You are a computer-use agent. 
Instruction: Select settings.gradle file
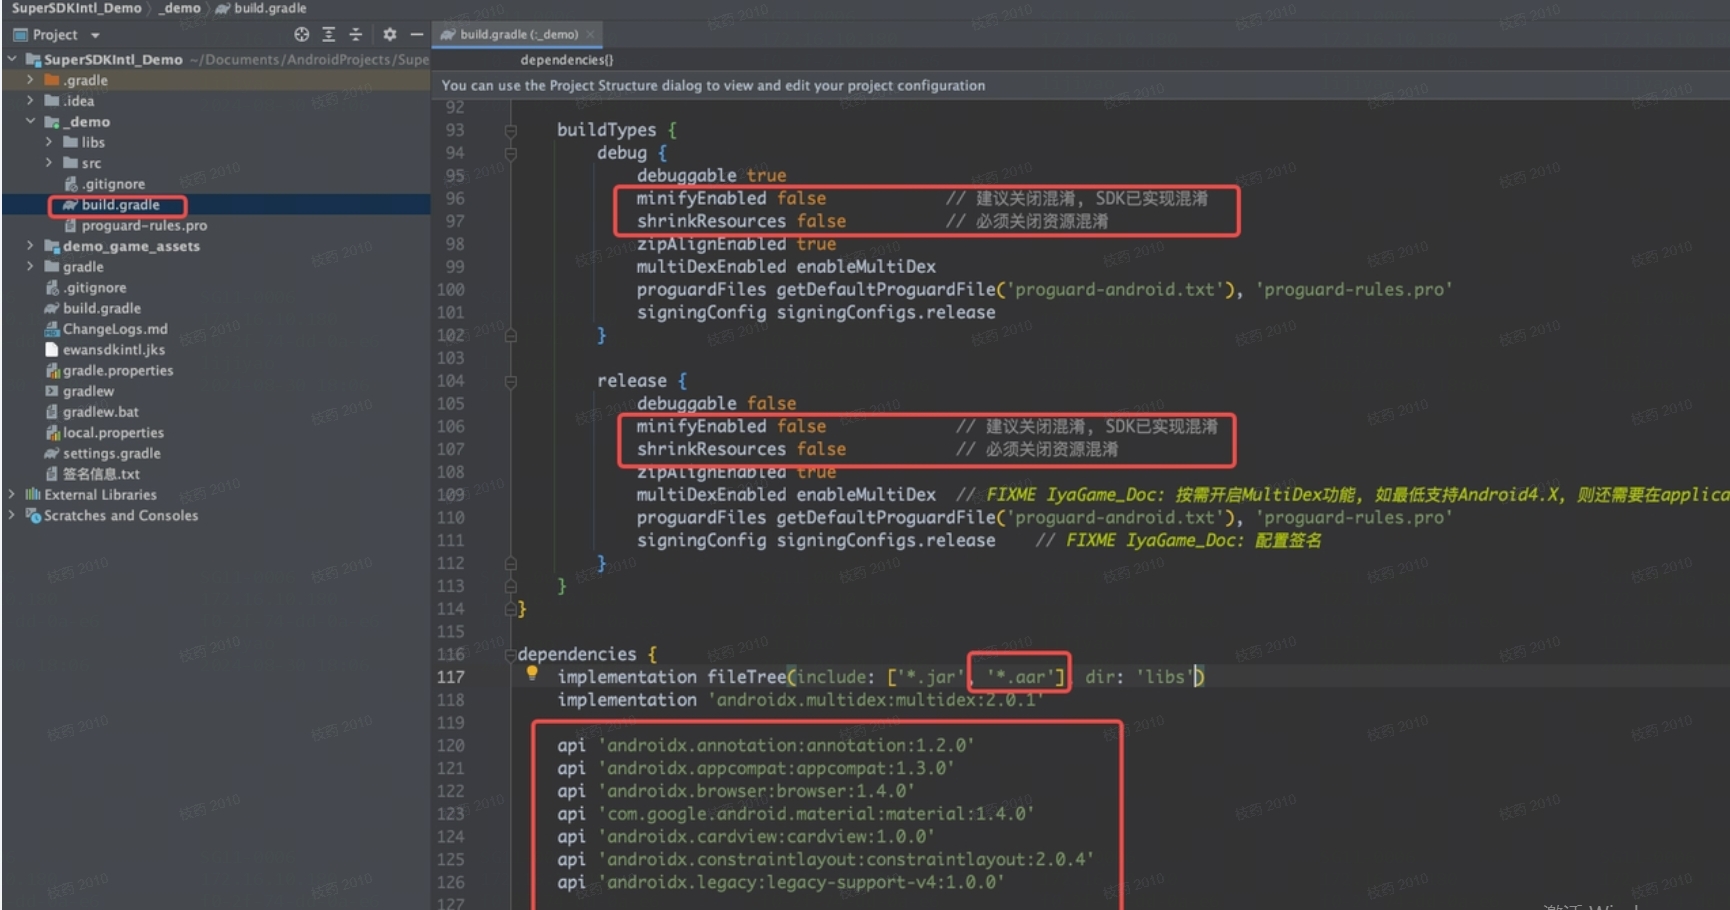(x=102, y=453)
